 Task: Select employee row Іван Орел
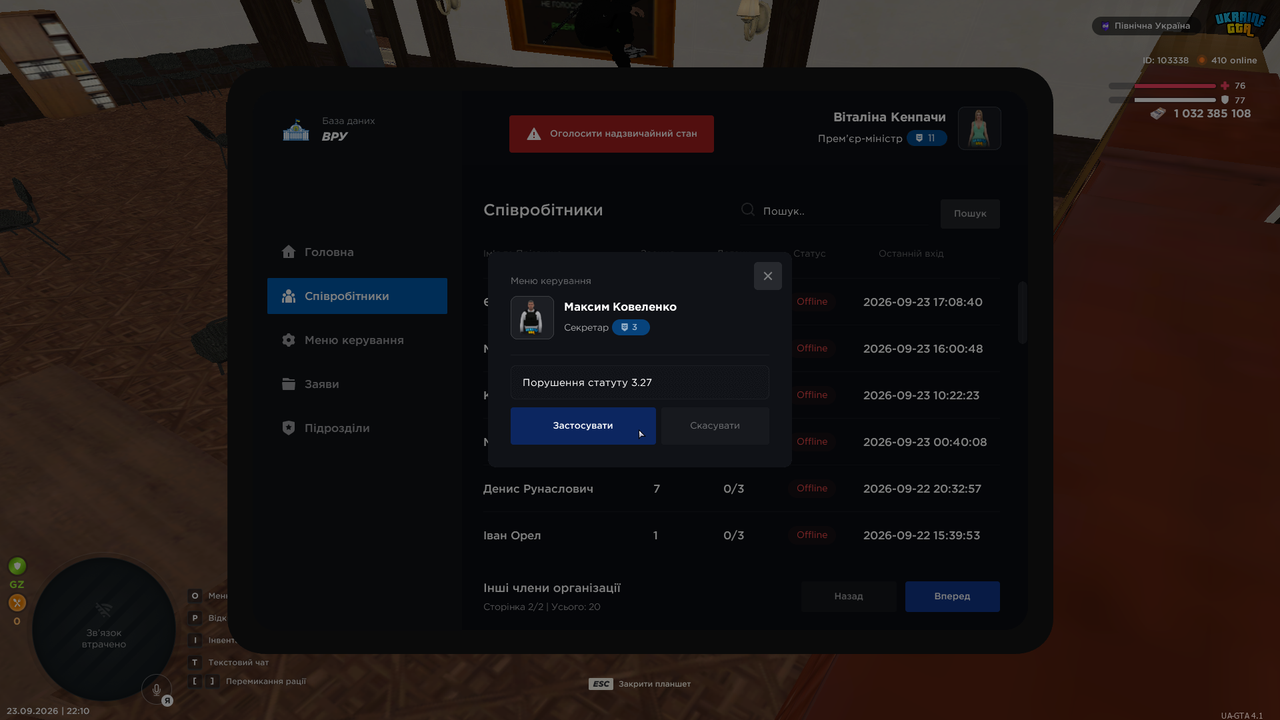click(x=740, y=536)
